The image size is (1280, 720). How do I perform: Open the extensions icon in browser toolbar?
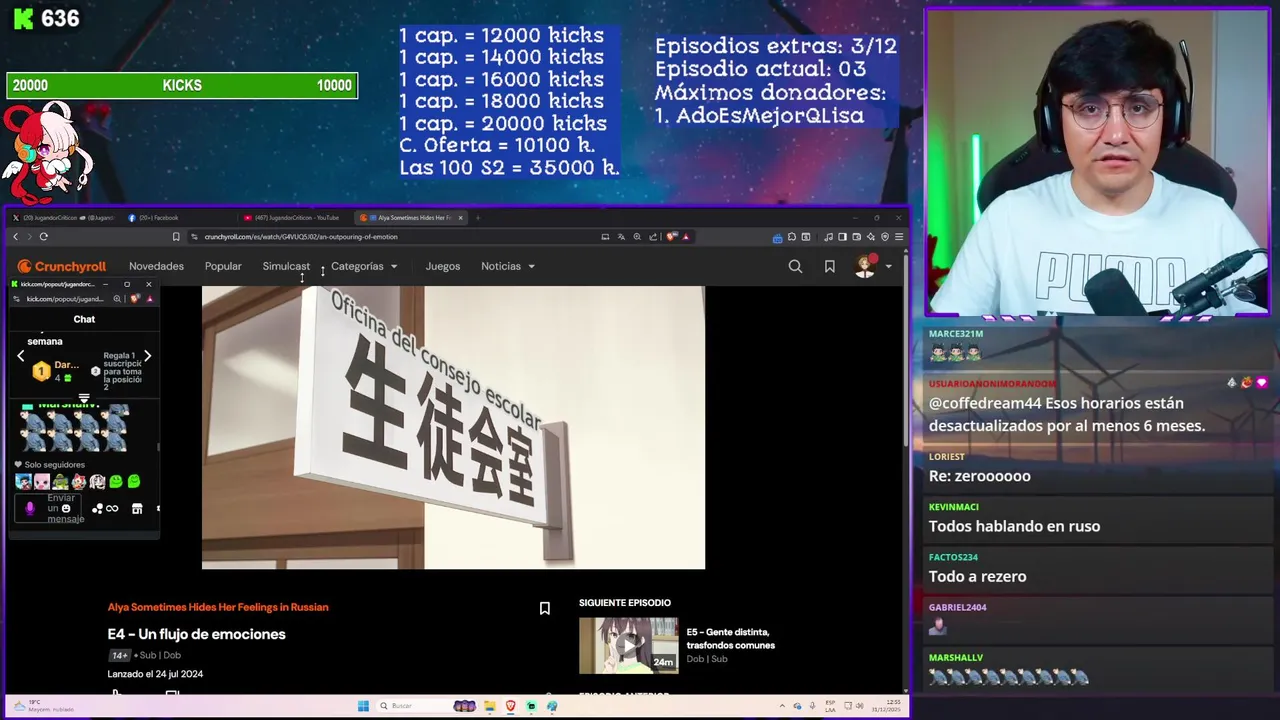click(x=791, y=237)
